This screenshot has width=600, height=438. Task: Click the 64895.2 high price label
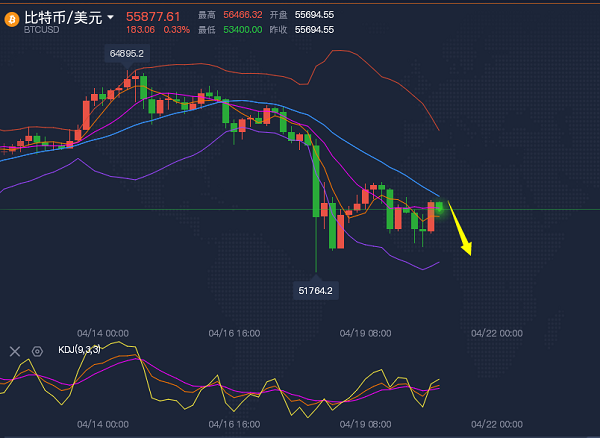(x=126, y=53)
